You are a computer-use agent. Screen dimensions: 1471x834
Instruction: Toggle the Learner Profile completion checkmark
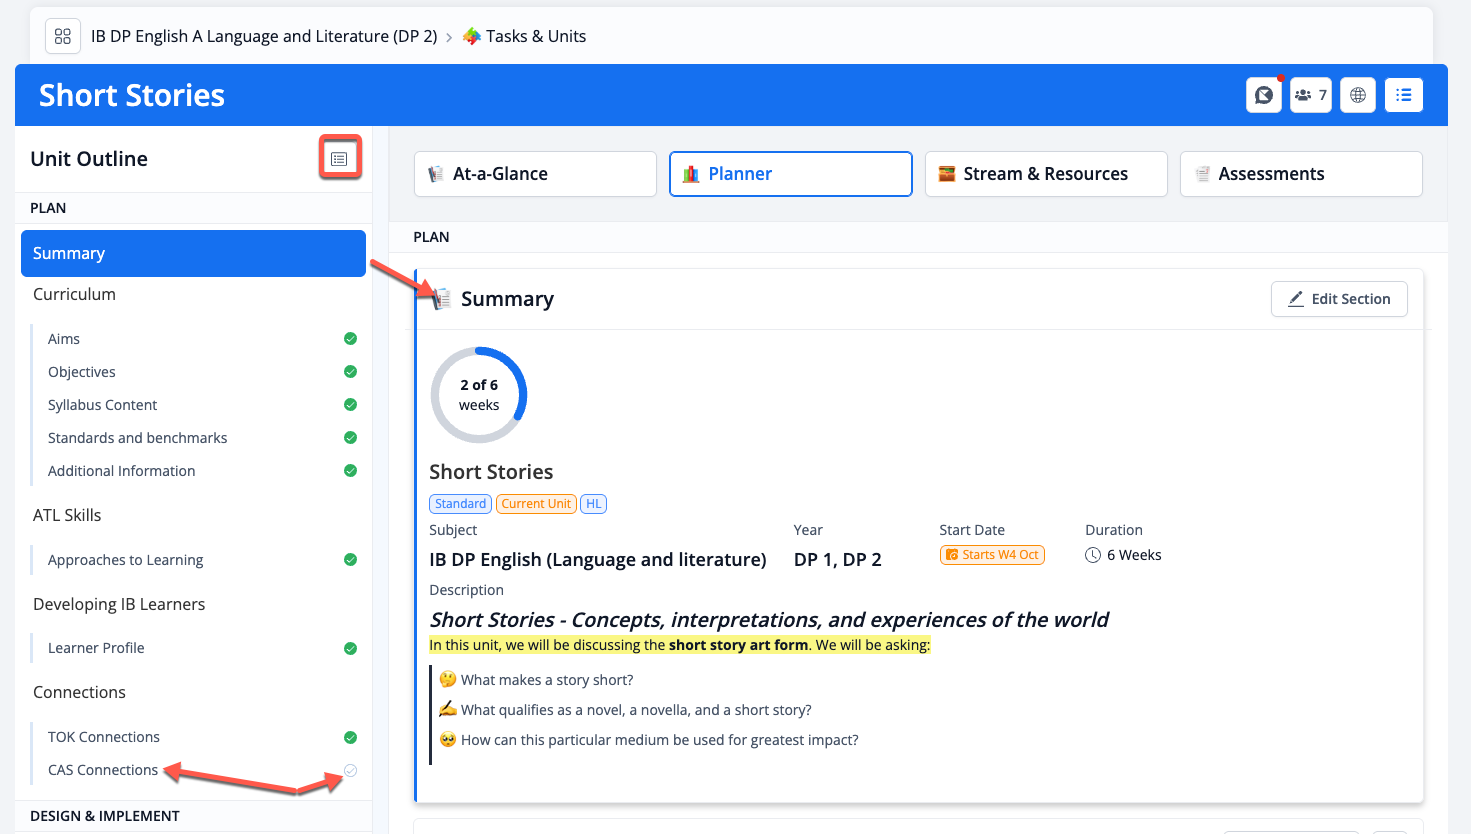[x=350, y=648]
